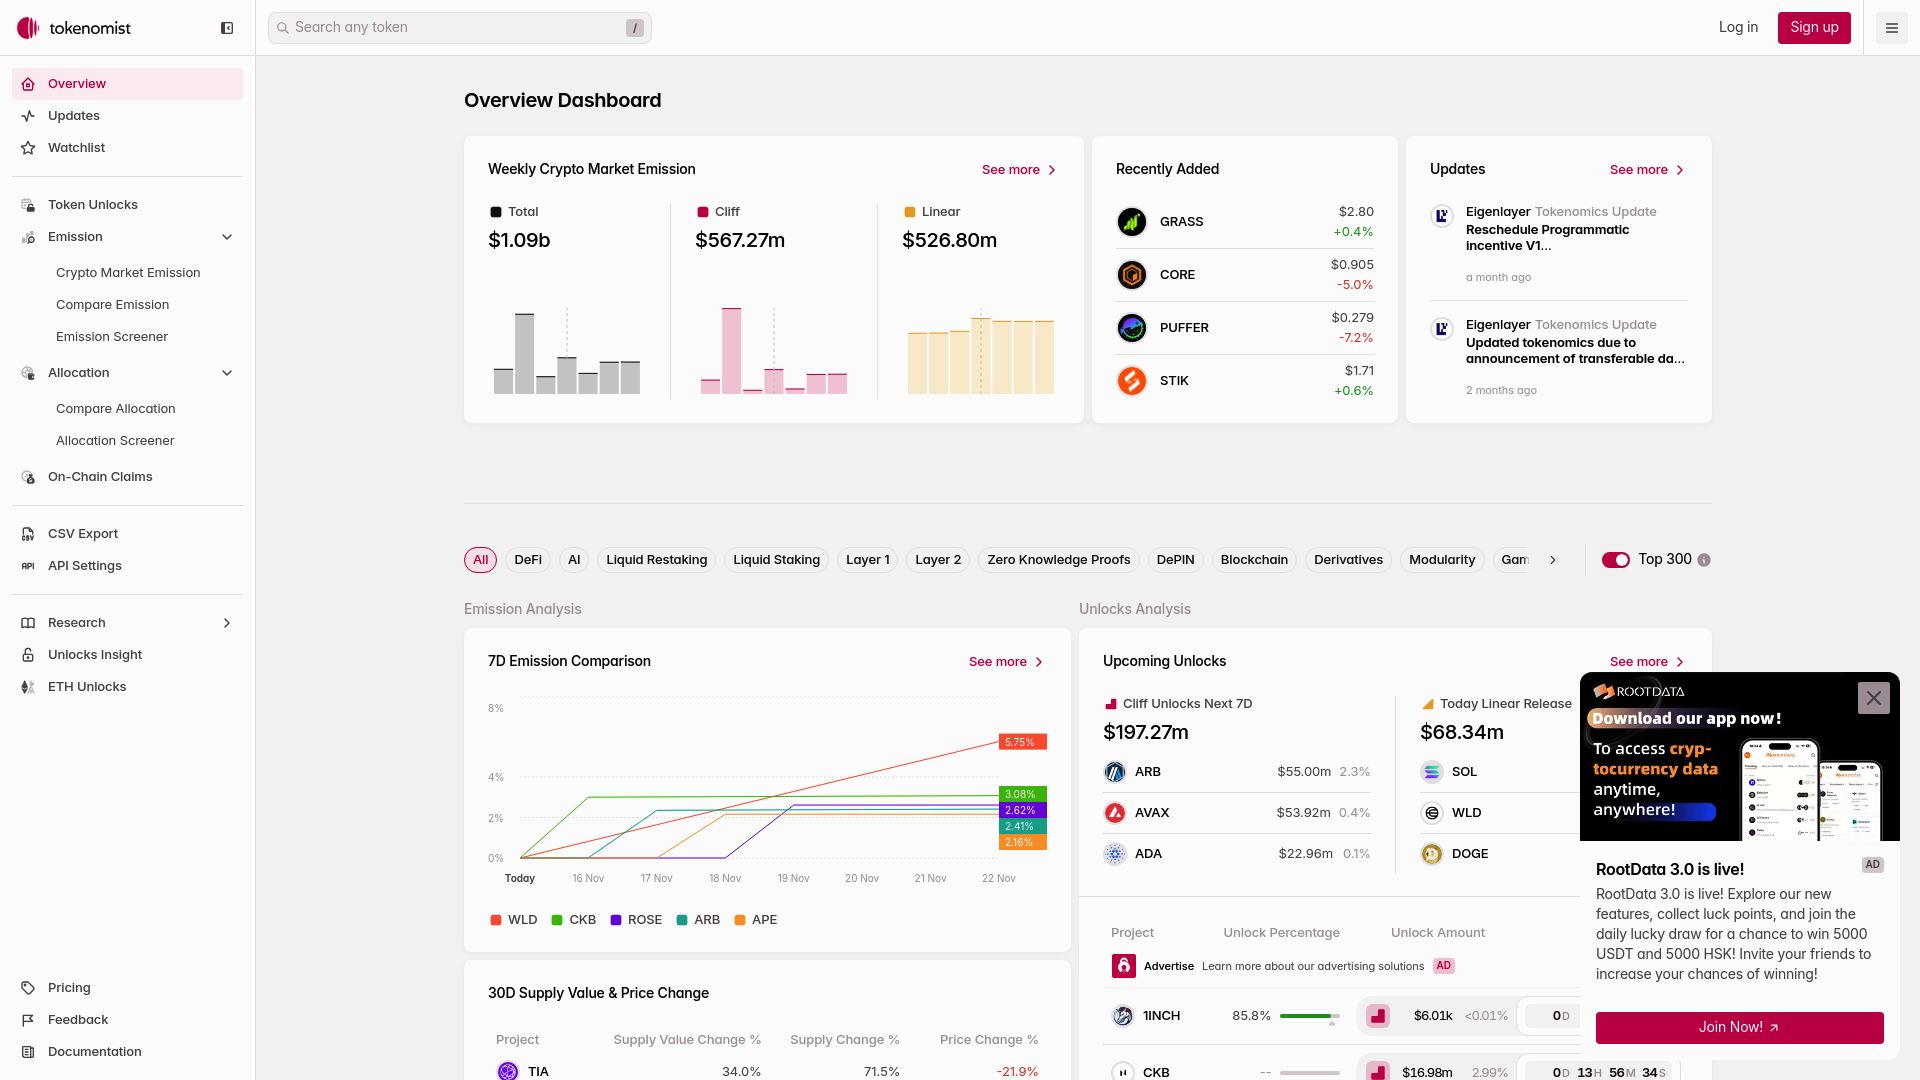Viewport: 1920px width, 1080px height.
Task: Click the AVAX token icon
Action: pyautogui.click(x=1115, y=813)
